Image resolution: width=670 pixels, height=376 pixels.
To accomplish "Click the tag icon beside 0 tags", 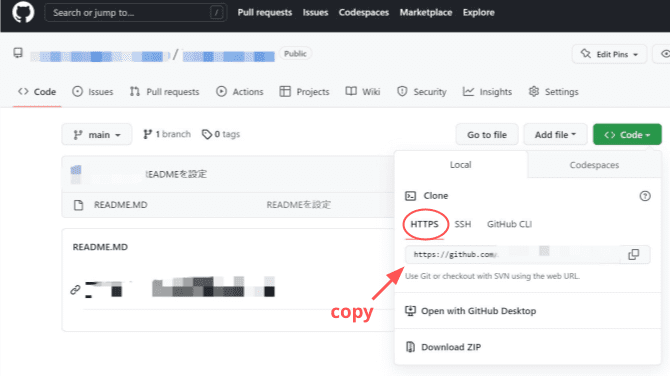I will pos(207,135).
